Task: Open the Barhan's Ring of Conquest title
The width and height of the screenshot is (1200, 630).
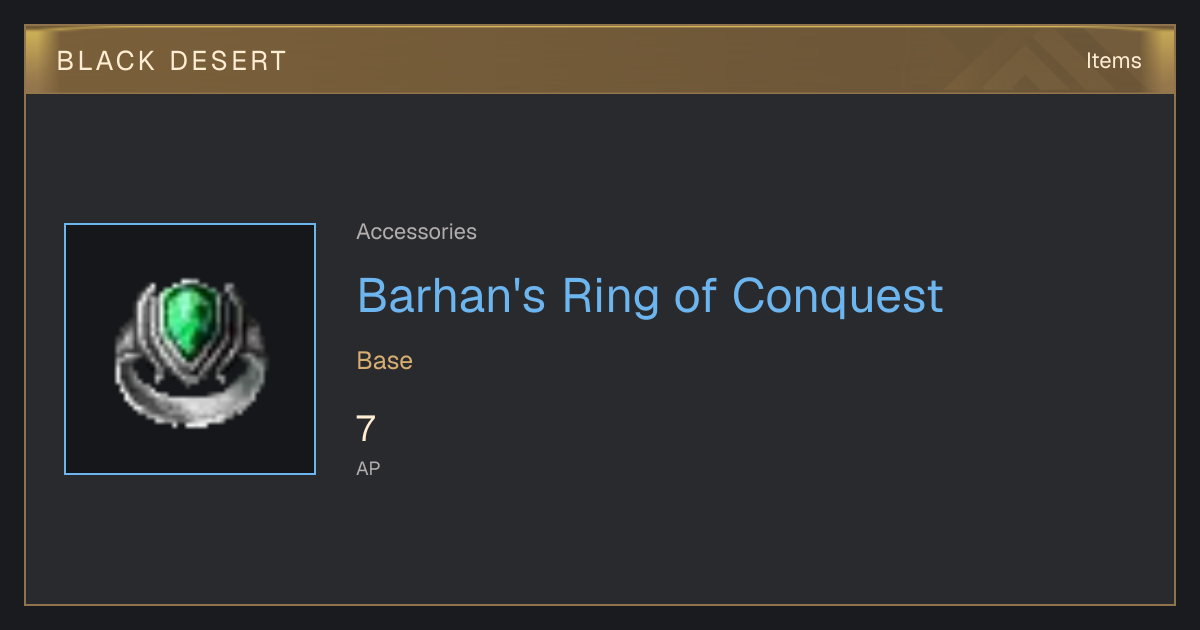Action: pyautogui.click(x=650, y=295)
